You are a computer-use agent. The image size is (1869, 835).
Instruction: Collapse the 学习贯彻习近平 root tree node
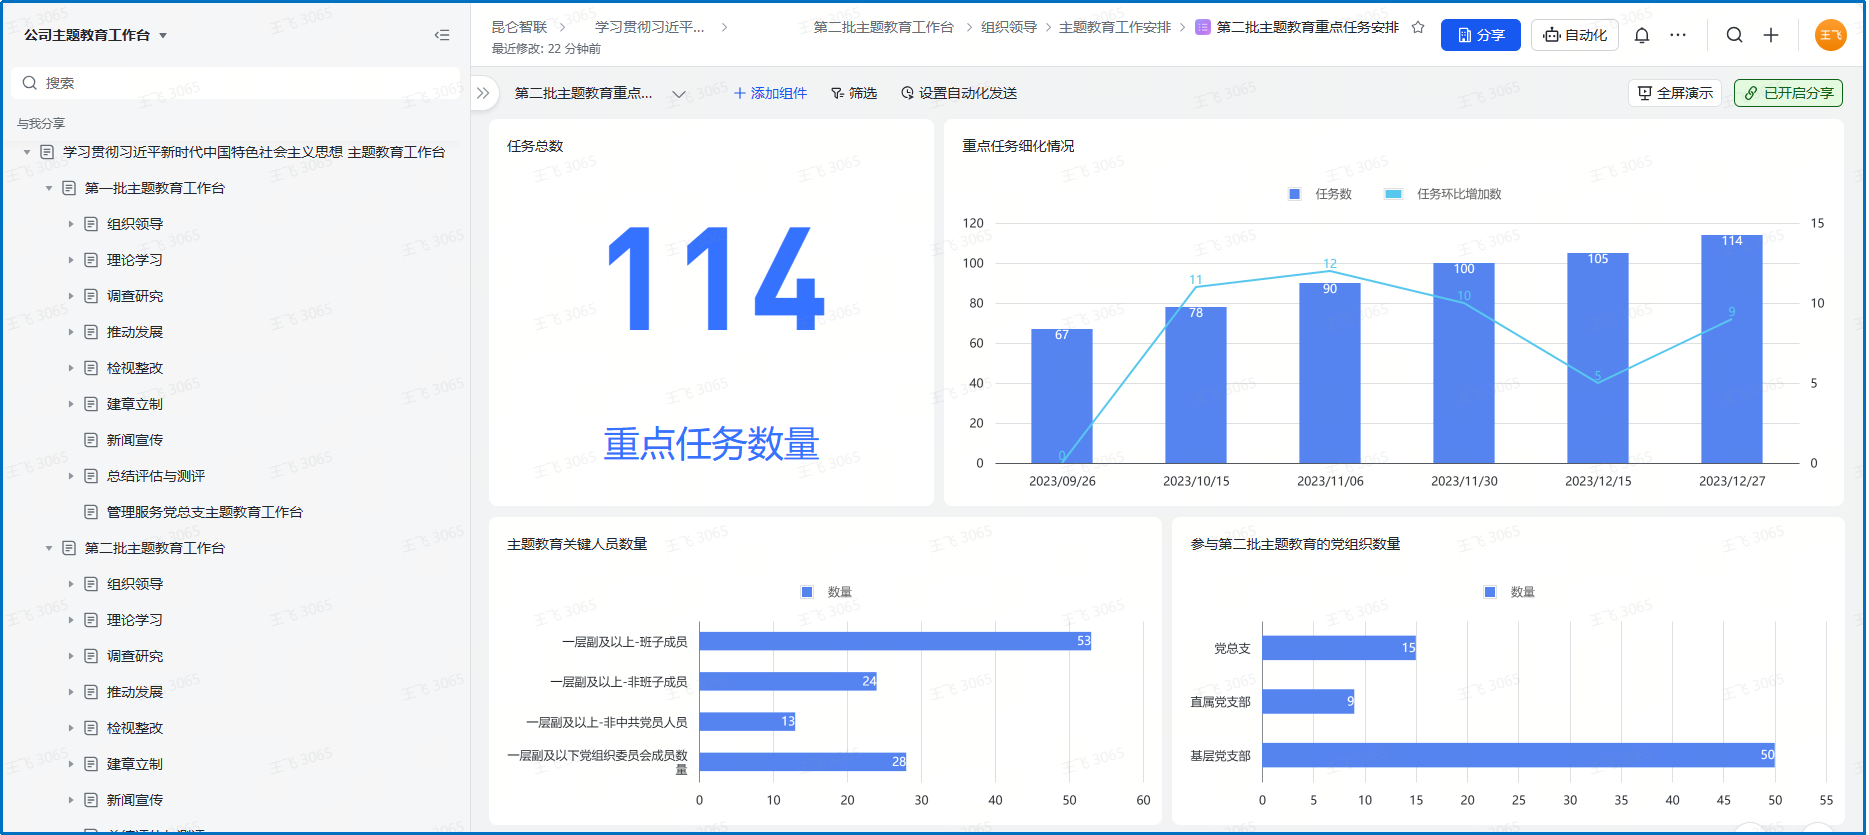(x=27, y=152)
